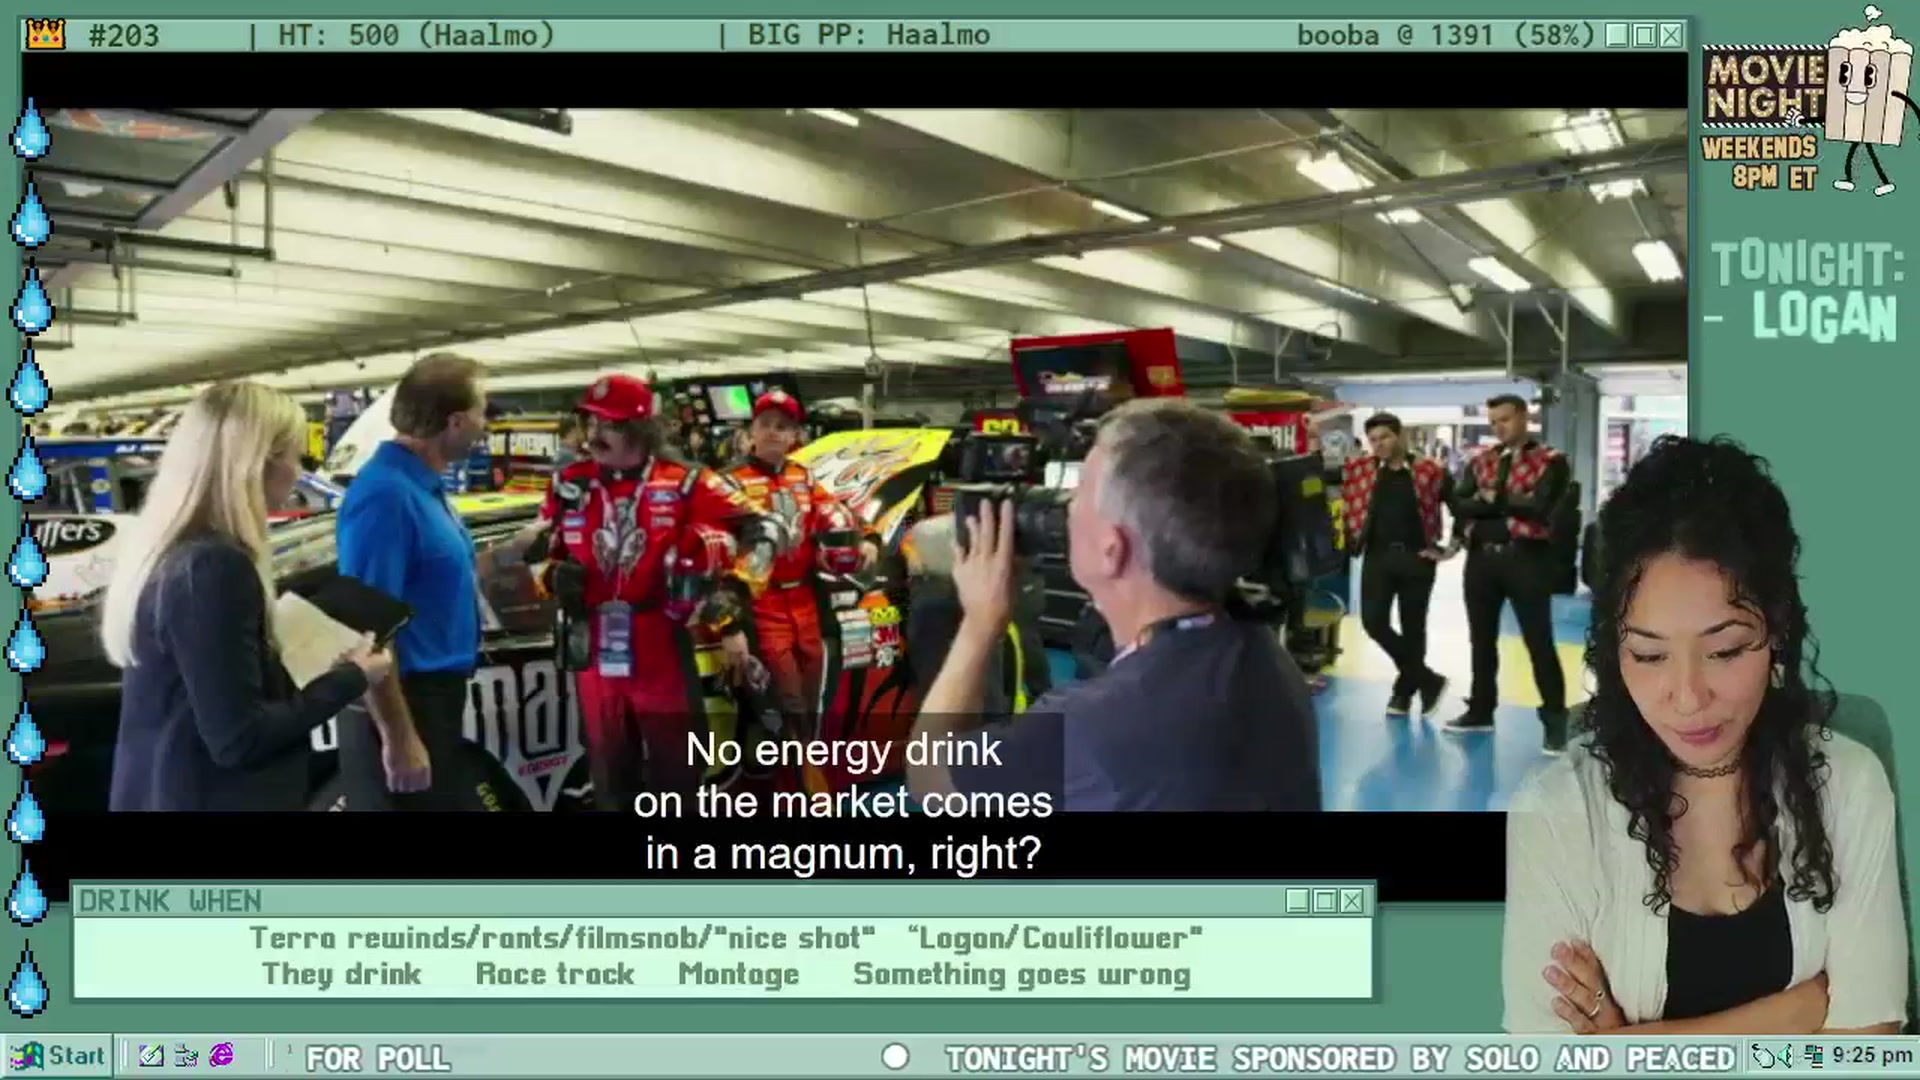Click the movie subtitle caption text
The height and width of the screenshot is (1080, 1920).
(x=843, y=802)
